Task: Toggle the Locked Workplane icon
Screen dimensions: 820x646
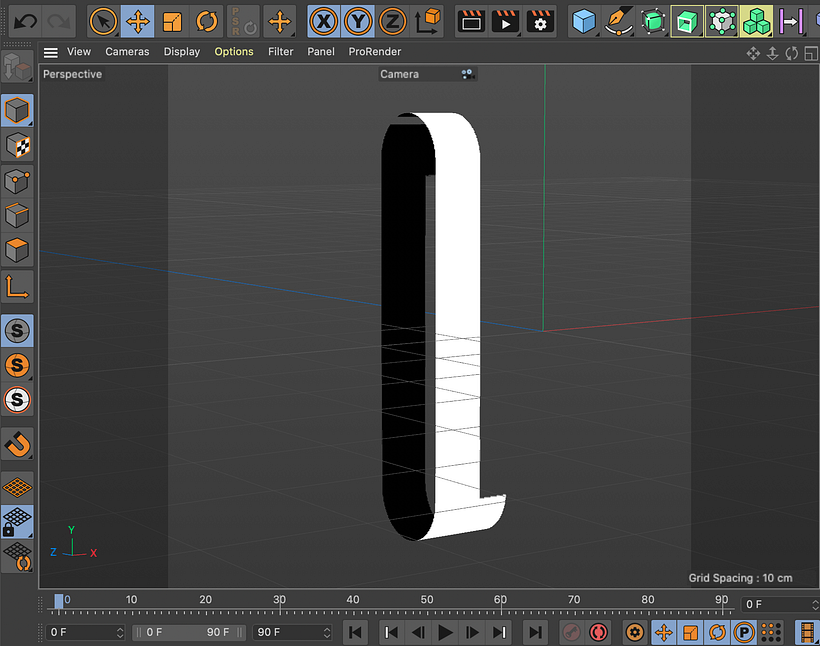Action: click(17, 522)
